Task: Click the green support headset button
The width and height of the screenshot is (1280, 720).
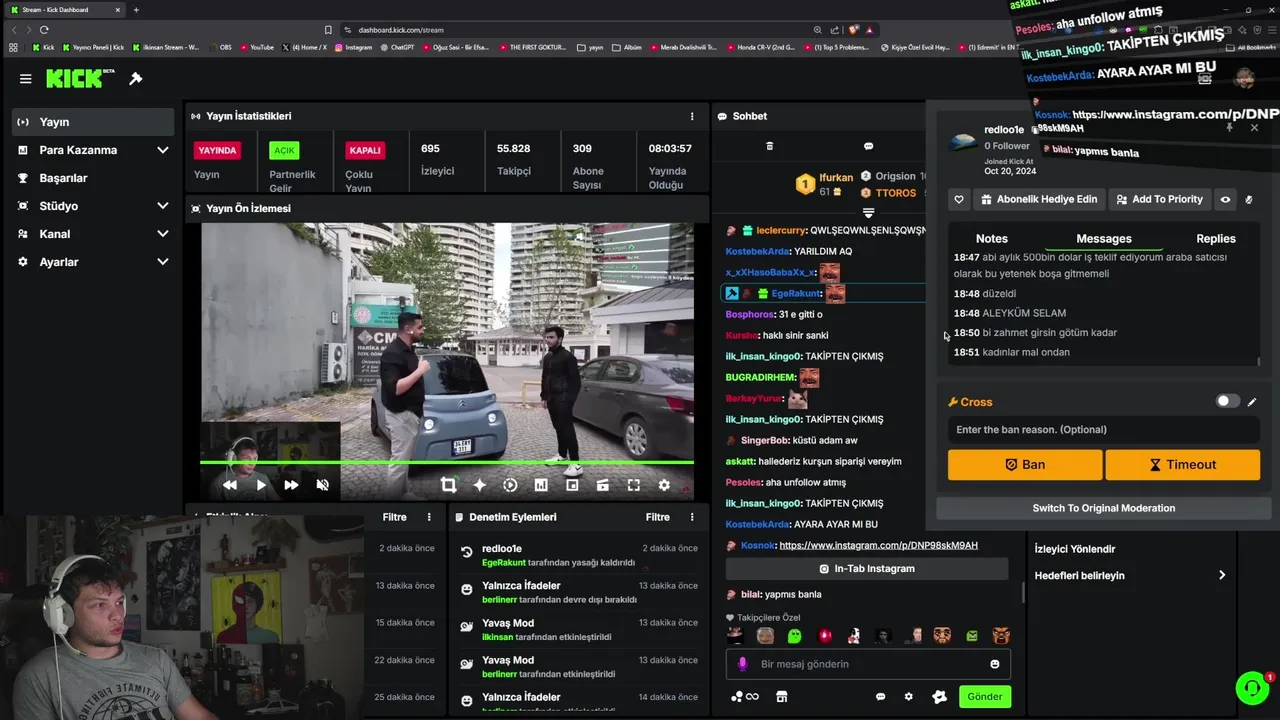Action: click(1252, 688)
